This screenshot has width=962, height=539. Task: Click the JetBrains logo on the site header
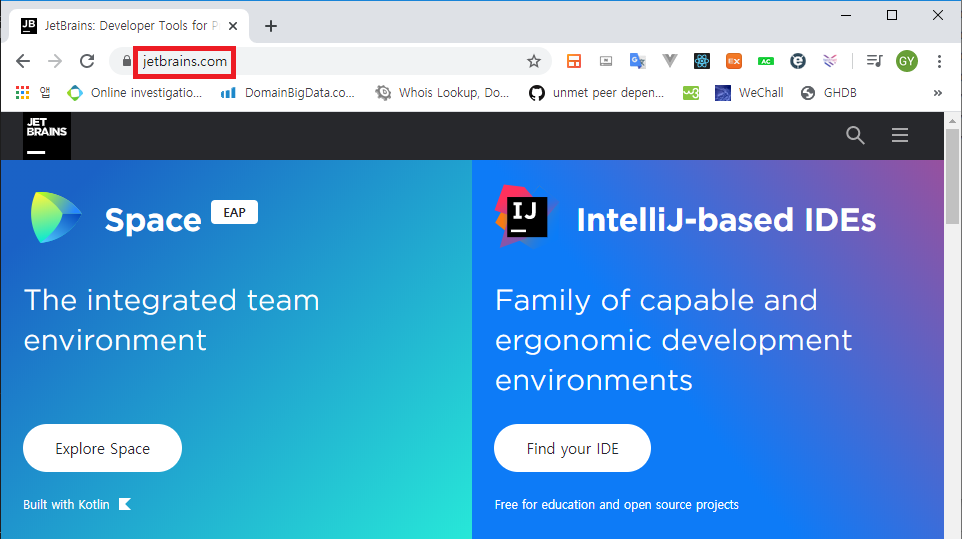(x=47, y=136)
